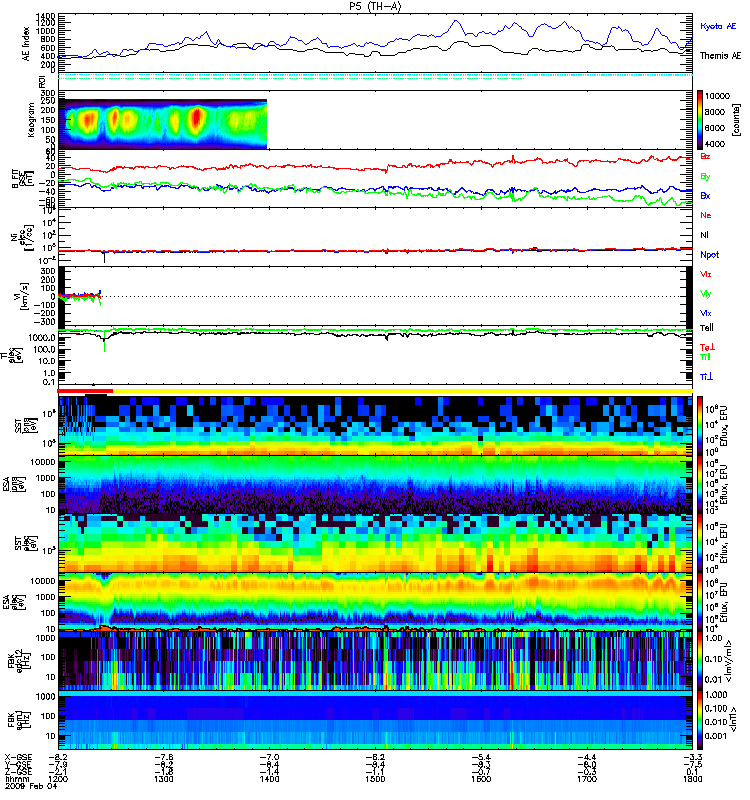Viewport: 750px width, 800px height.
Task: Click the 1000.0 tick on temperature axis
Action: [42, 338]
